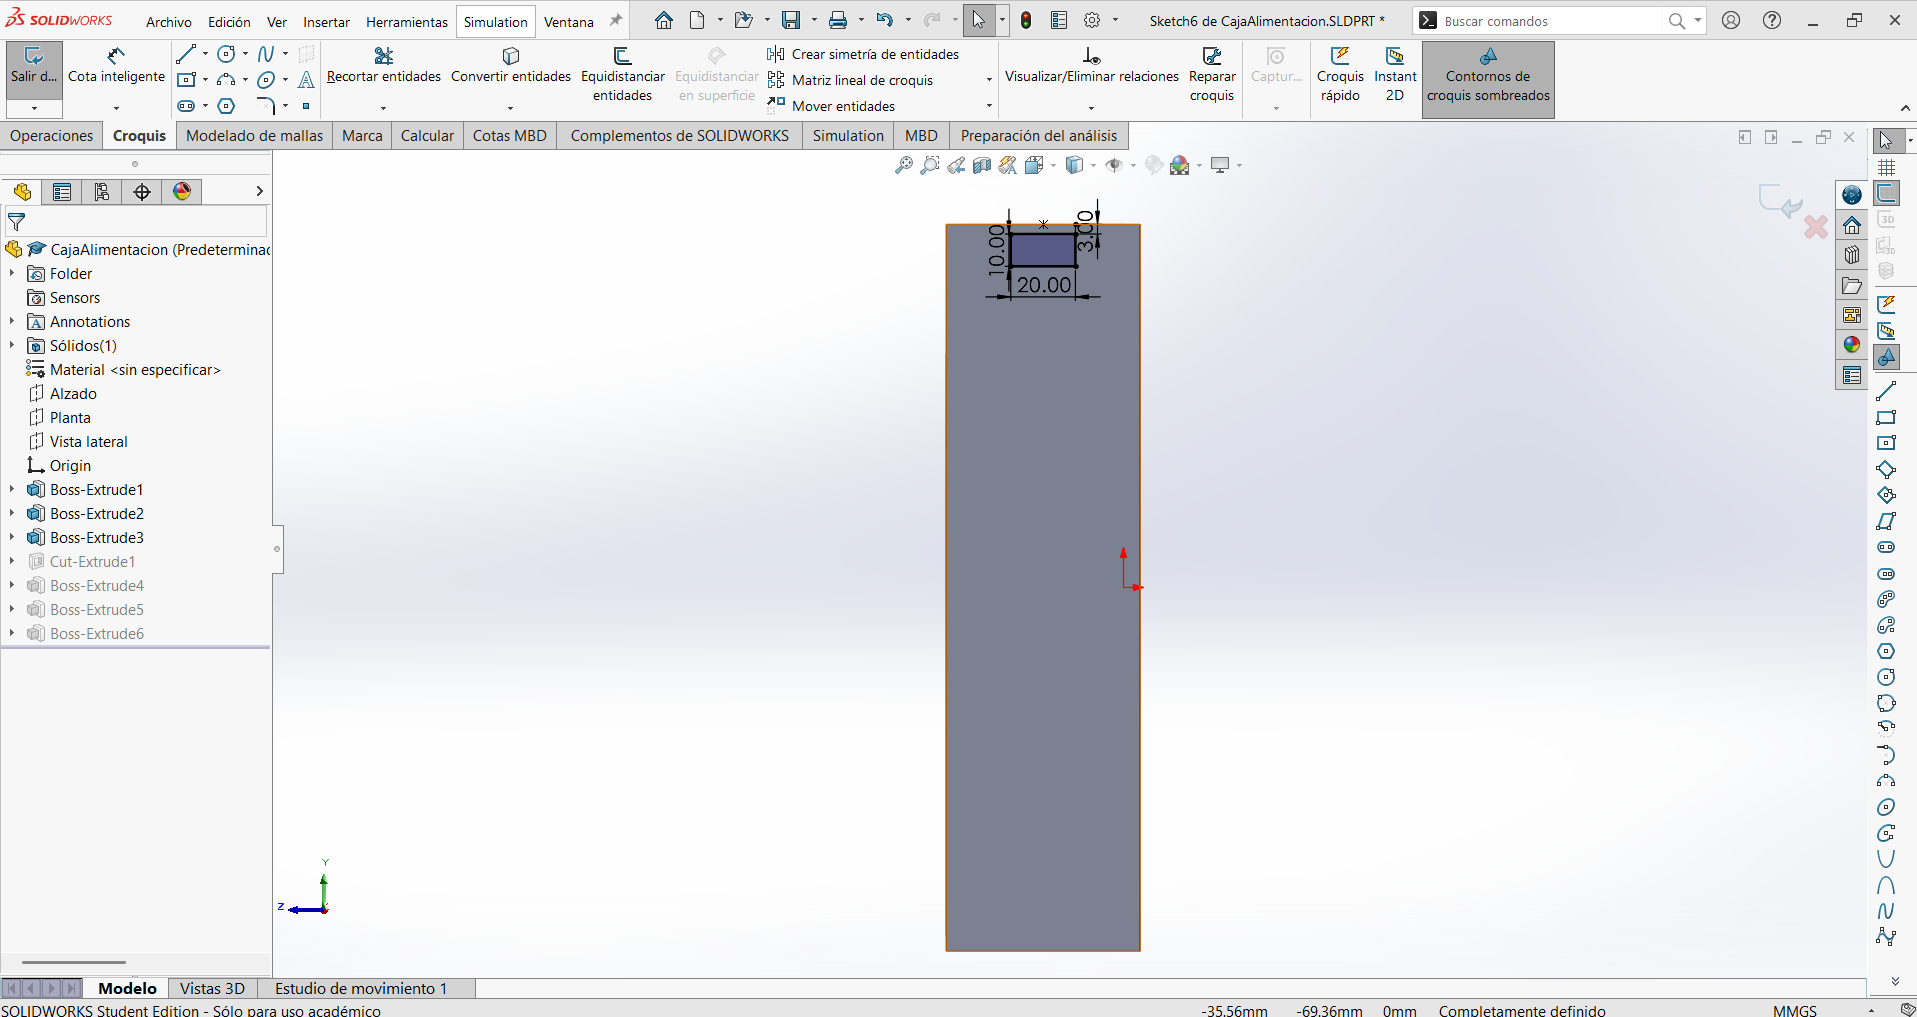Expand the Boss-Extrude3 feature
1917x1017 pixels.
(12, 538)
